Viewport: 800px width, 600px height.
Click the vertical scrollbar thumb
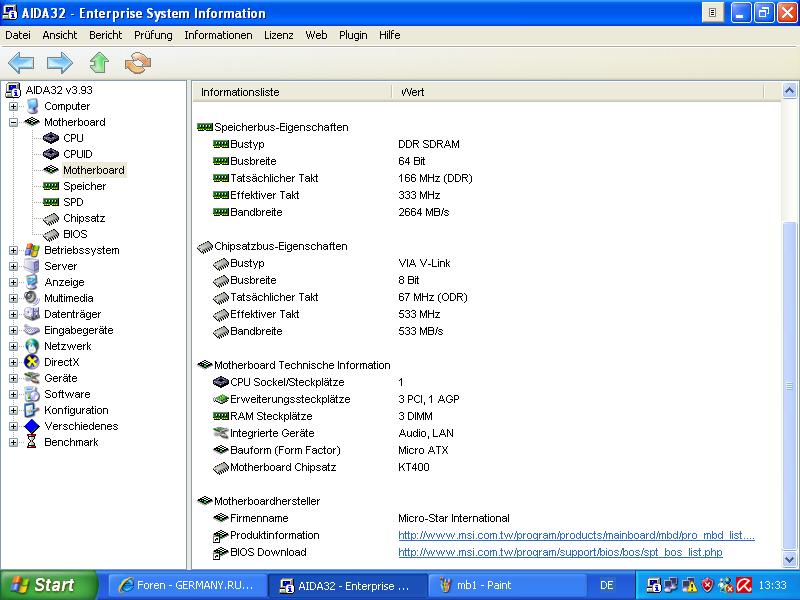tap(789, 386)
